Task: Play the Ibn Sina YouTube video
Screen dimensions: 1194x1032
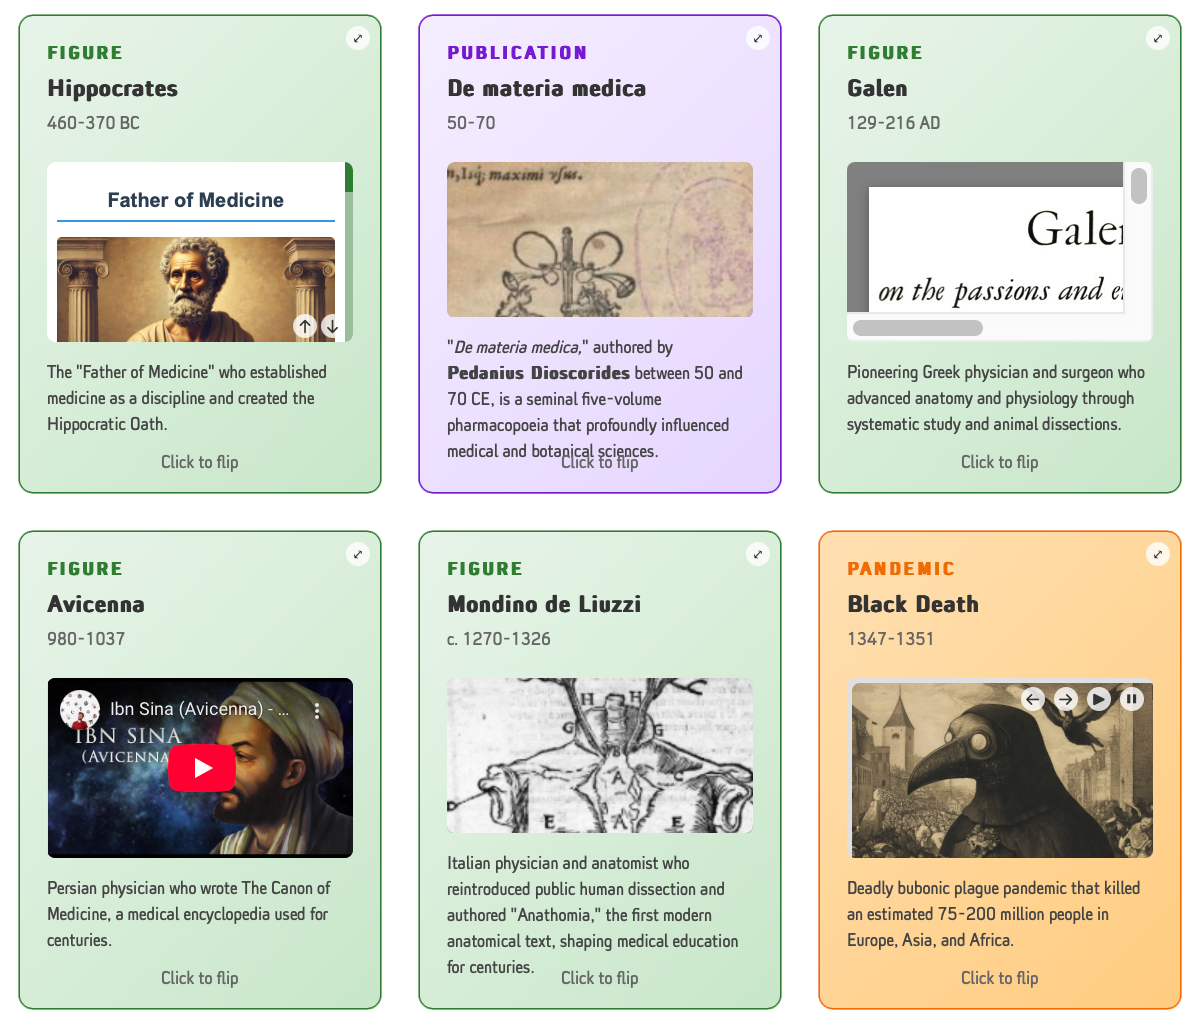Action: [x=202, y=767]
